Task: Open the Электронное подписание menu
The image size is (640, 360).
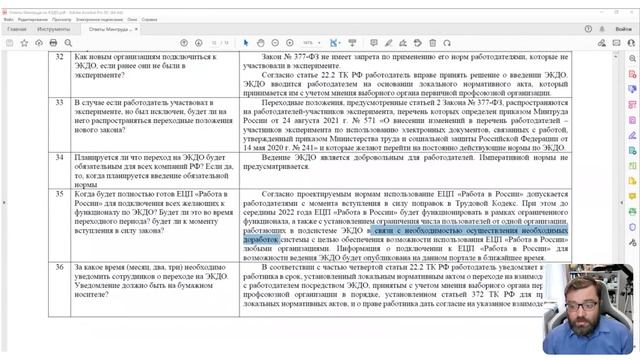Action: coord(99,19)
